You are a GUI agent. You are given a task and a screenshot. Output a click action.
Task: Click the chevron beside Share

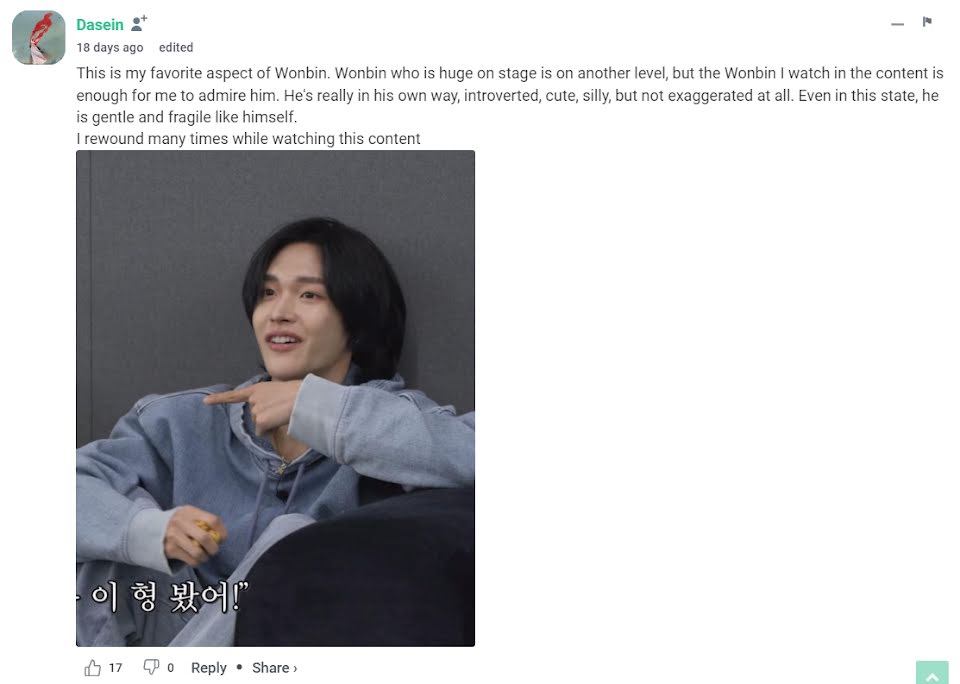(x=295, y=668)
